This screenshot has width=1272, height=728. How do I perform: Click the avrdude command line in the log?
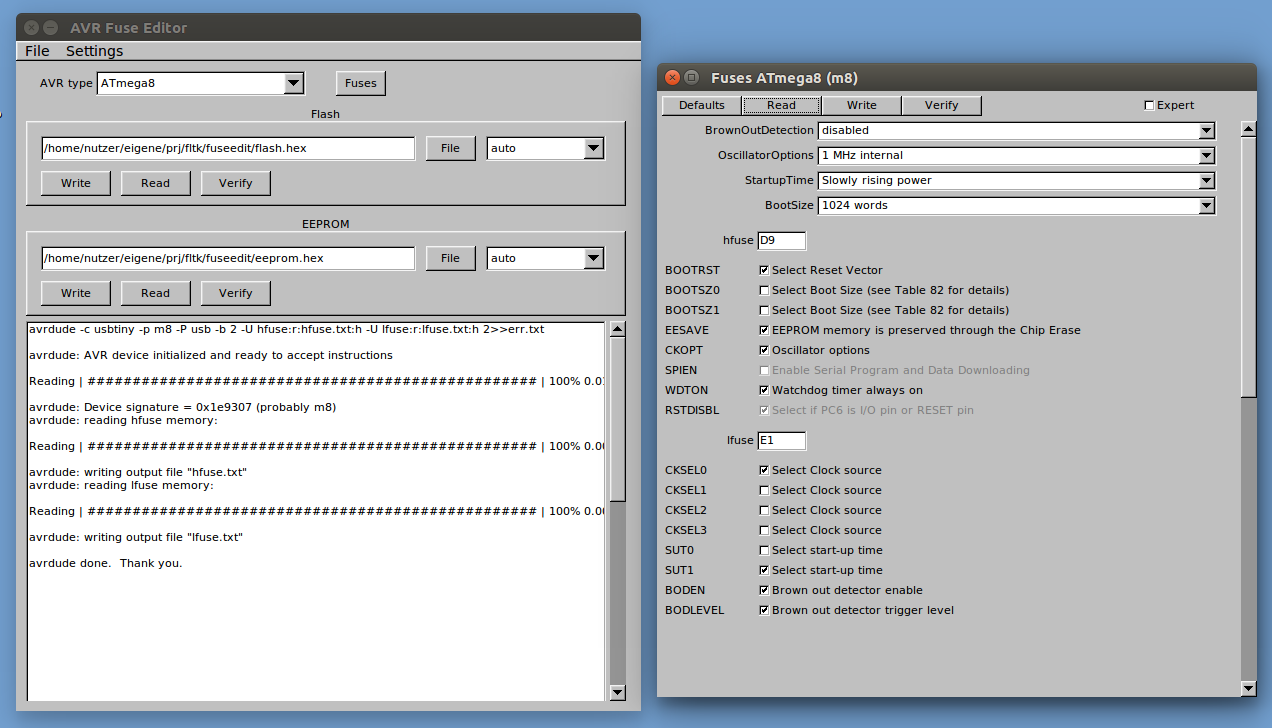point(286,329)
